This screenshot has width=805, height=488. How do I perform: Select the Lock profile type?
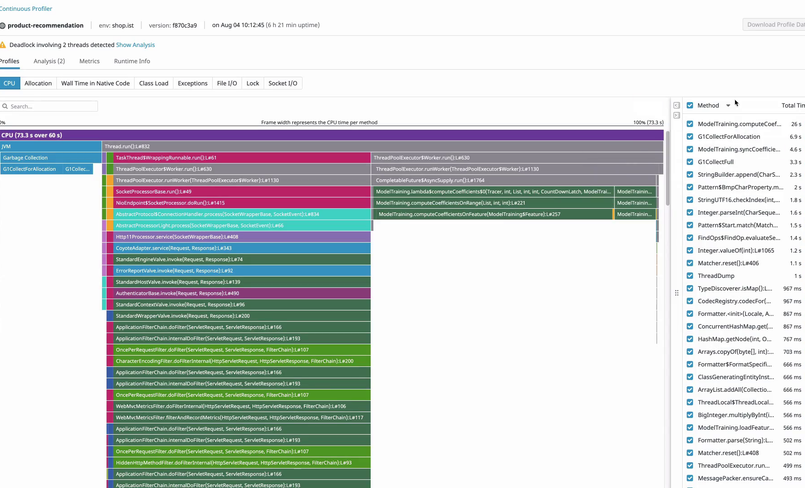[253, 83]
